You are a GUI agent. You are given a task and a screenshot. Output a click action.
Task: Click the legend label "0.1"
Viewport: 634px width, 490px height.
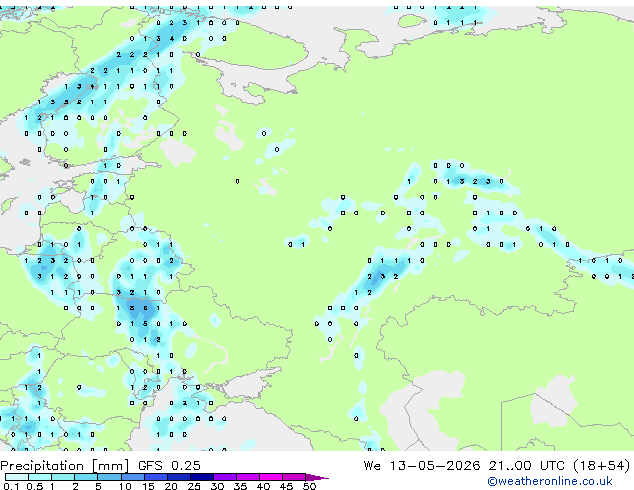tap(11, 486)
